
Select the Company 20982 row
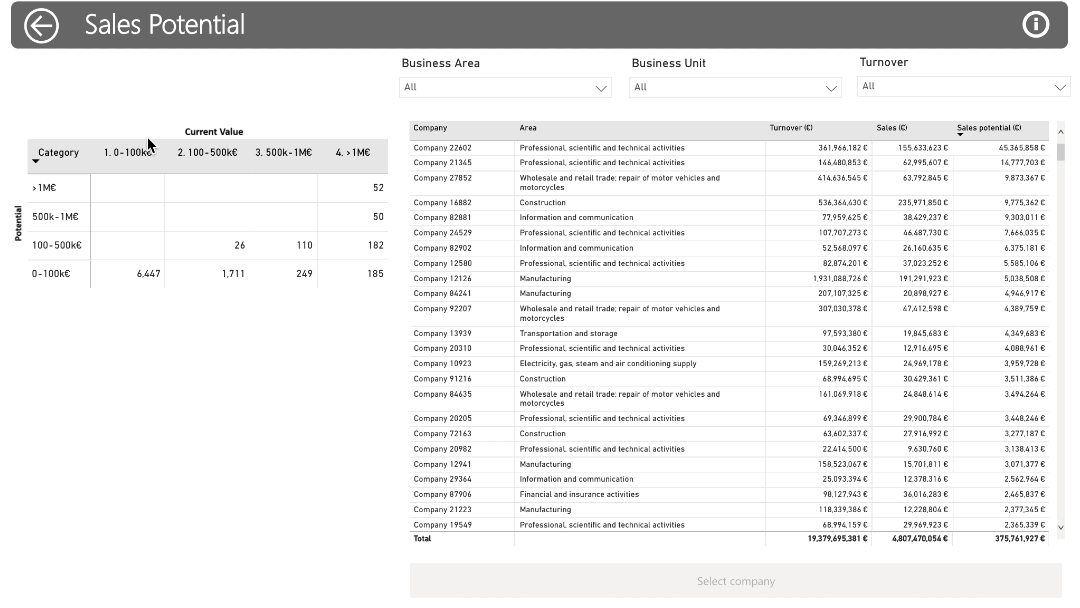[x=729, y=450]
